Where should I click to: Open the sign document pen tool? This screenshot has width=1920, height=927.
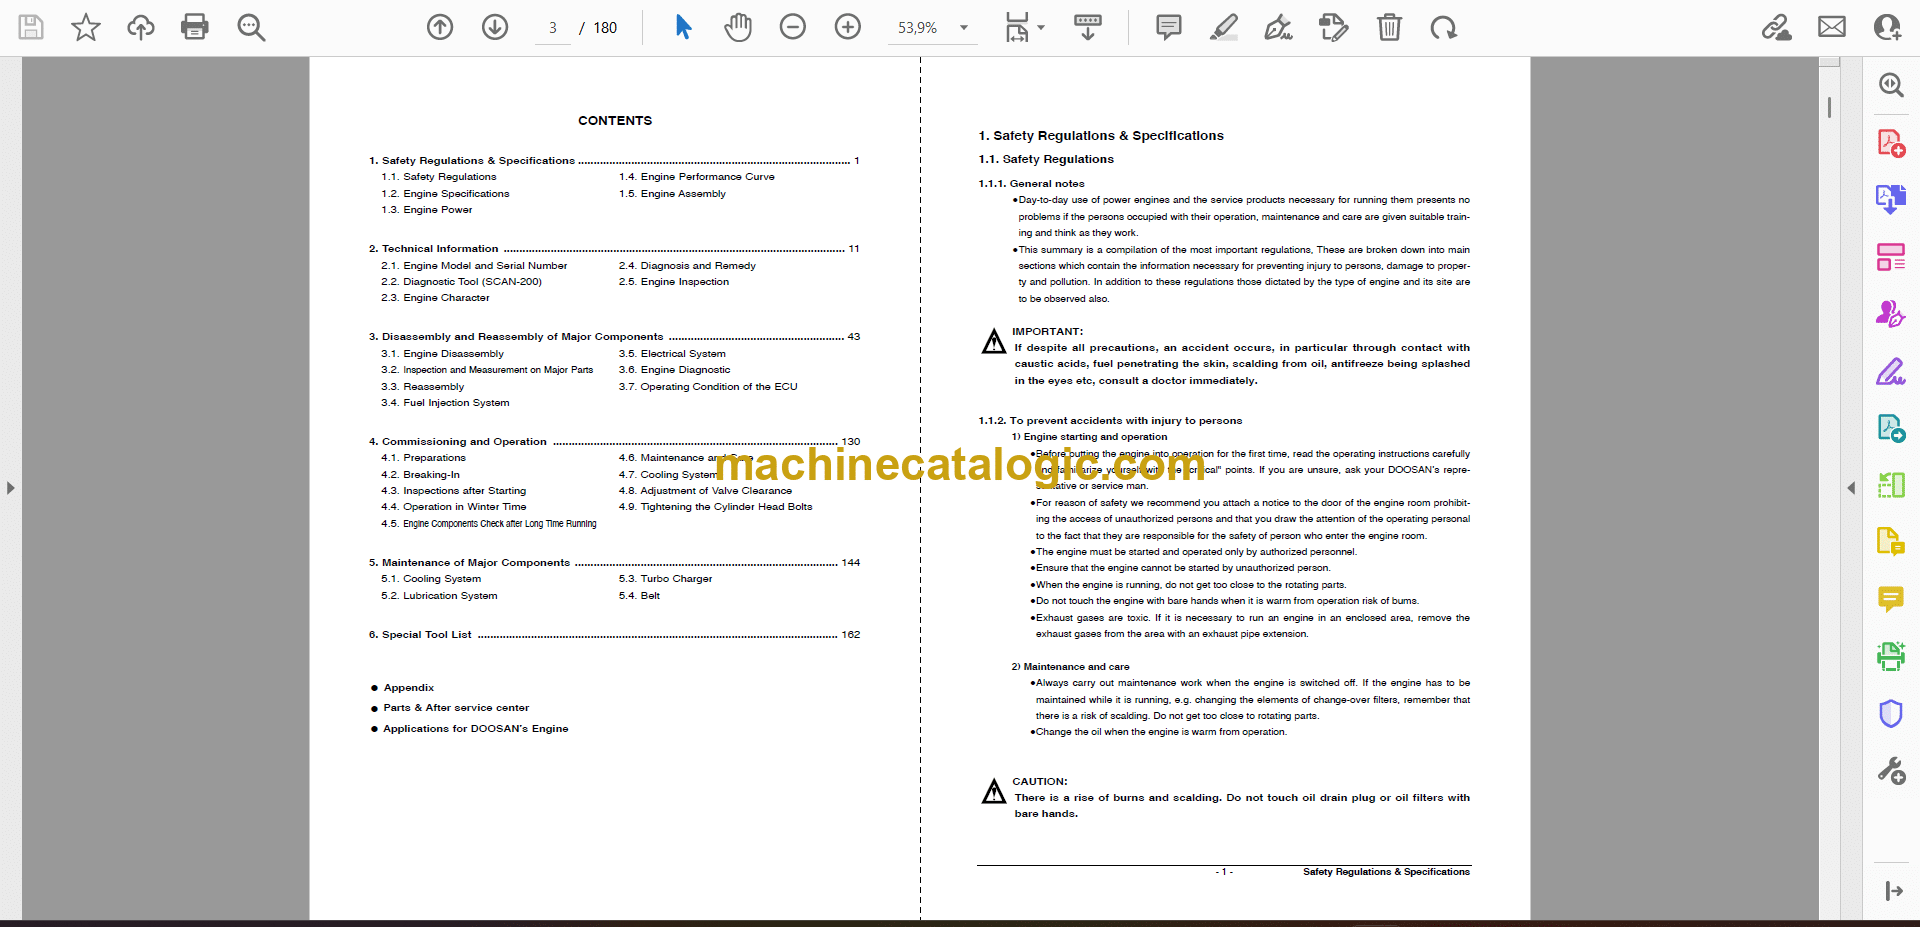click(1278, 27)
